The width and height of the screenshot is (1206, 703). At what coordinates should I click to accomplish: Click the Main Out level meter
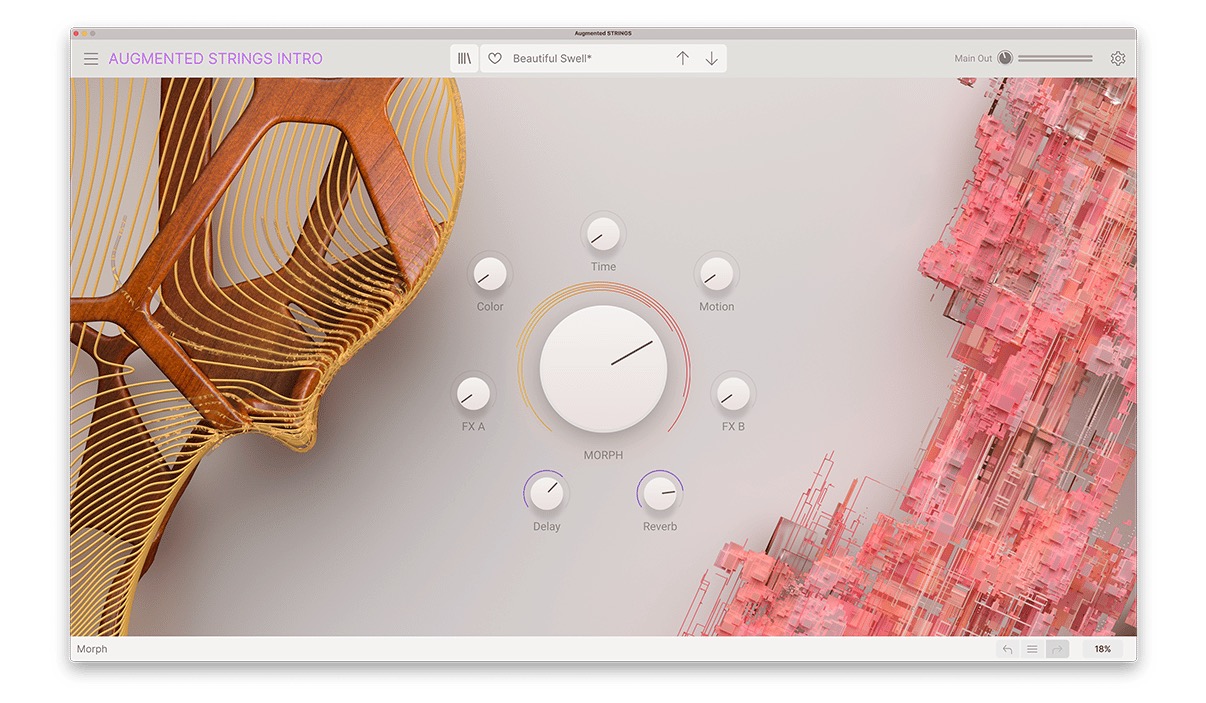click(x=1055, y=59)
